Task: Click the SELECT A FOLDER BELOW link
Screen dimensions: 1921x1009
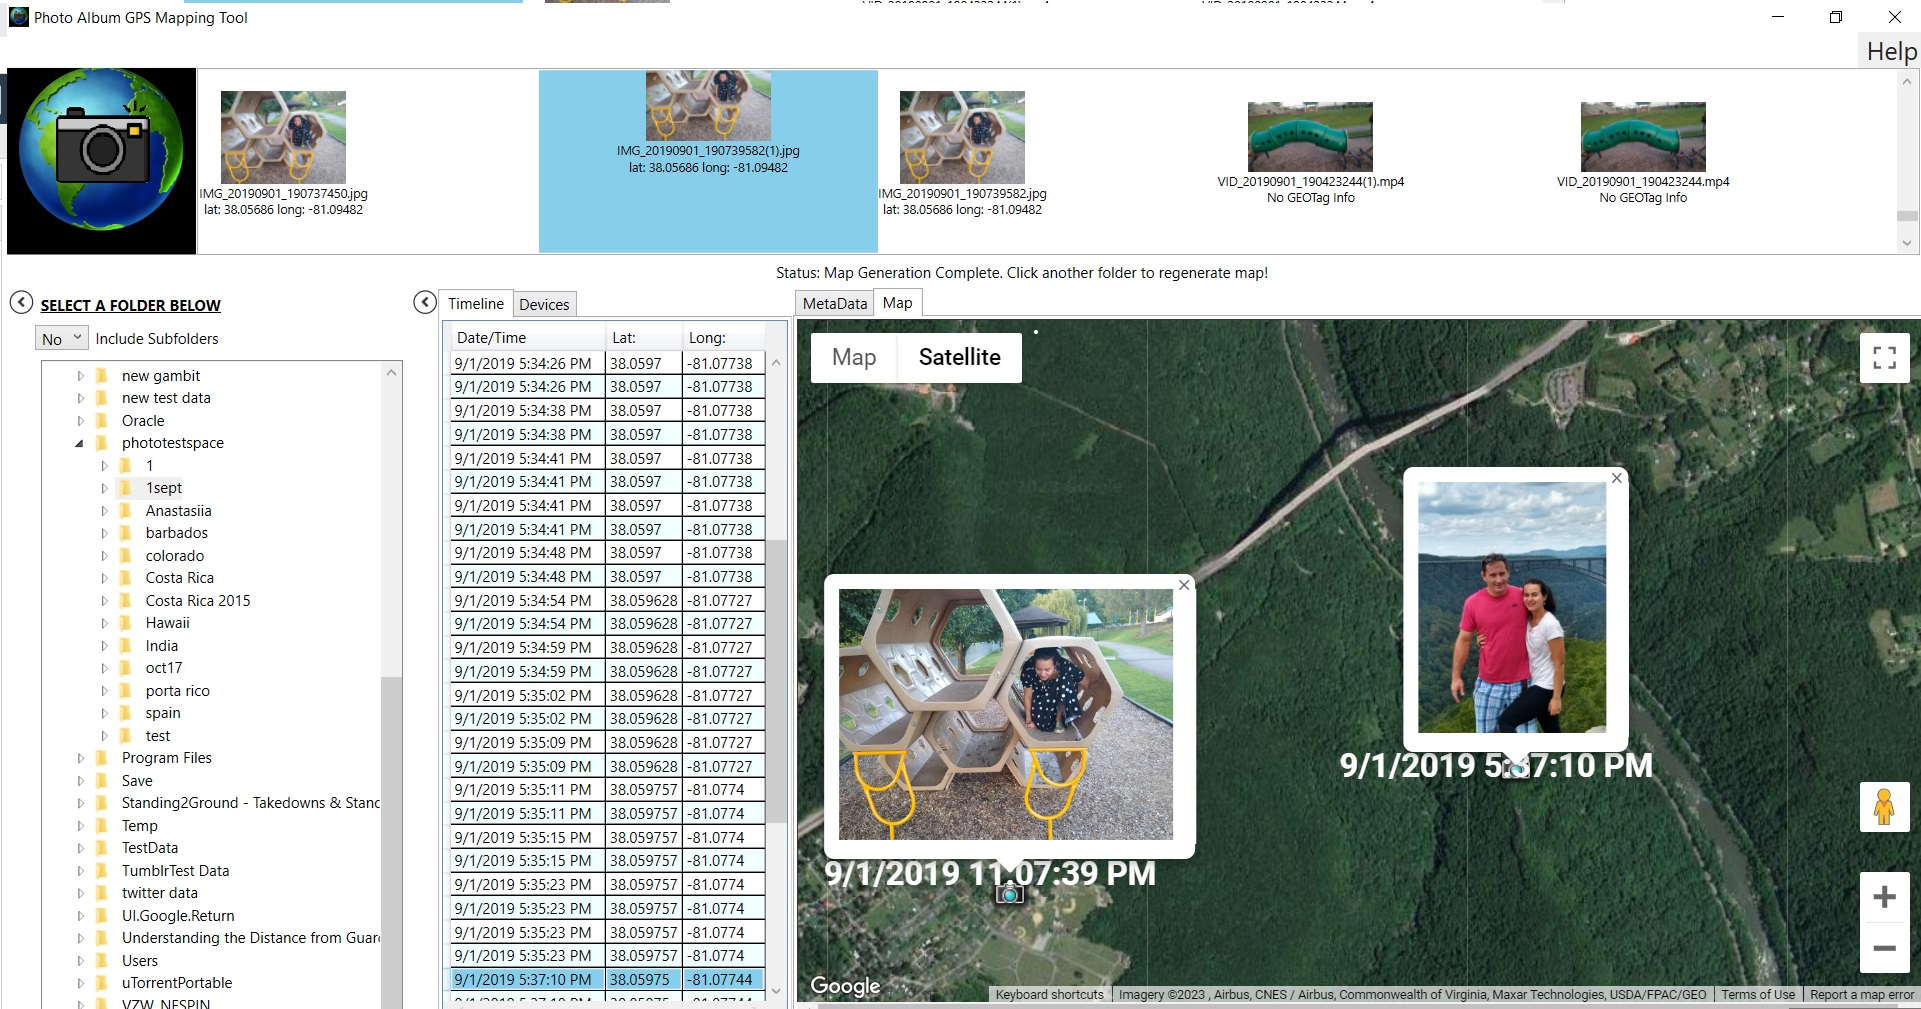Action: tap(131, 306)
